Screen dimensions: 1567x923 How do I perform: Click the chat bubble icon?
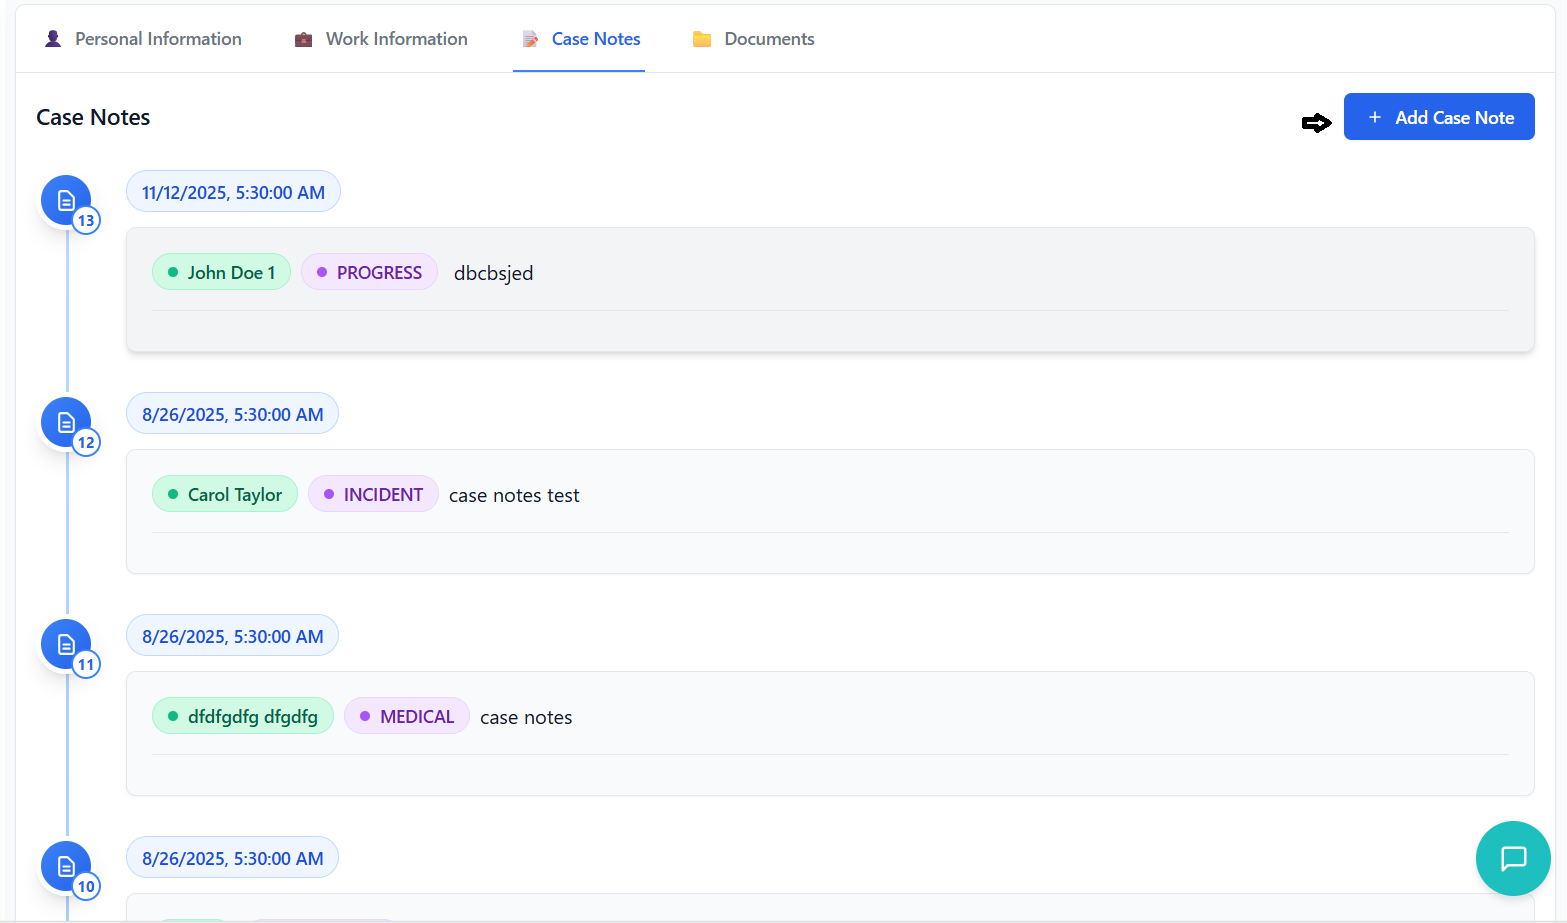pyautogui.click(x=1513, y=858)
